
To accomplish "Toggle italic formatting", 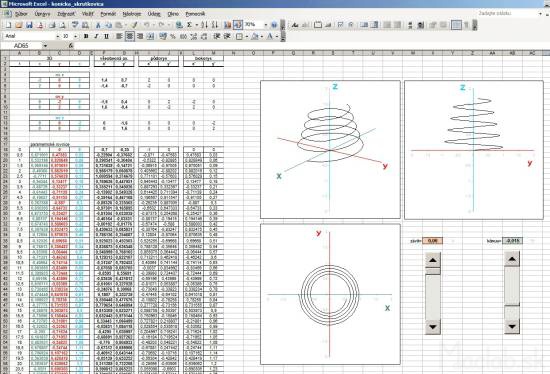I will 96,36.
